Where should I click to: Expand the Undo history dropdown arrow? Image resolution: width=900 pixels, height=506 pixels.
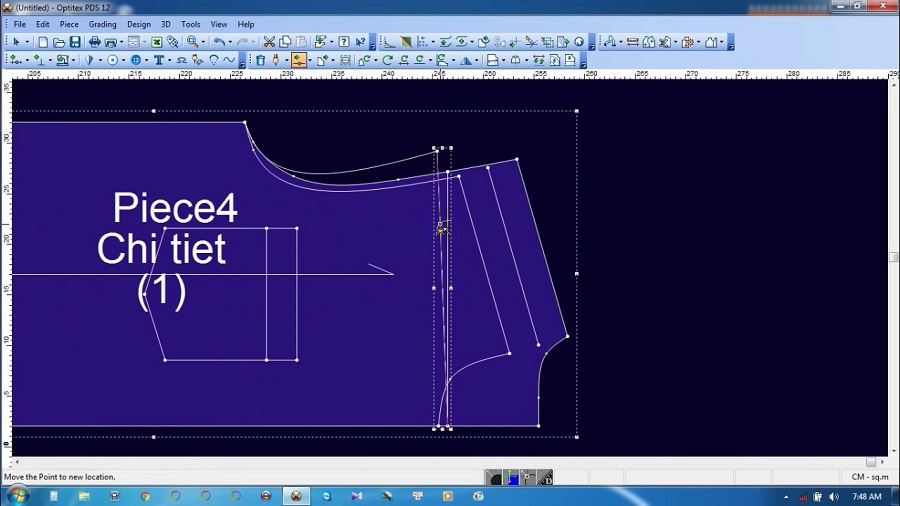point(230,42)
